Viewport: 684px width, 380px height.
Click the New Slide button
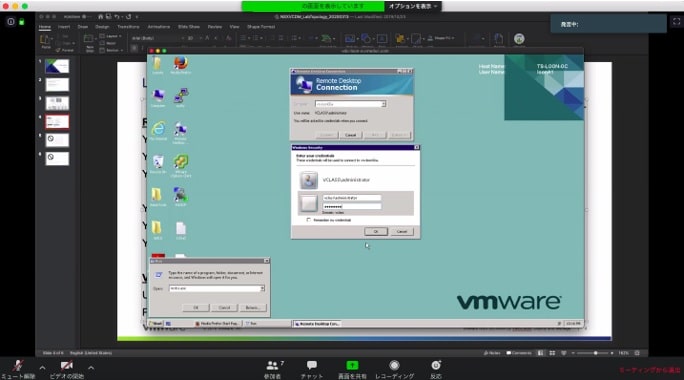coord(89,43)
